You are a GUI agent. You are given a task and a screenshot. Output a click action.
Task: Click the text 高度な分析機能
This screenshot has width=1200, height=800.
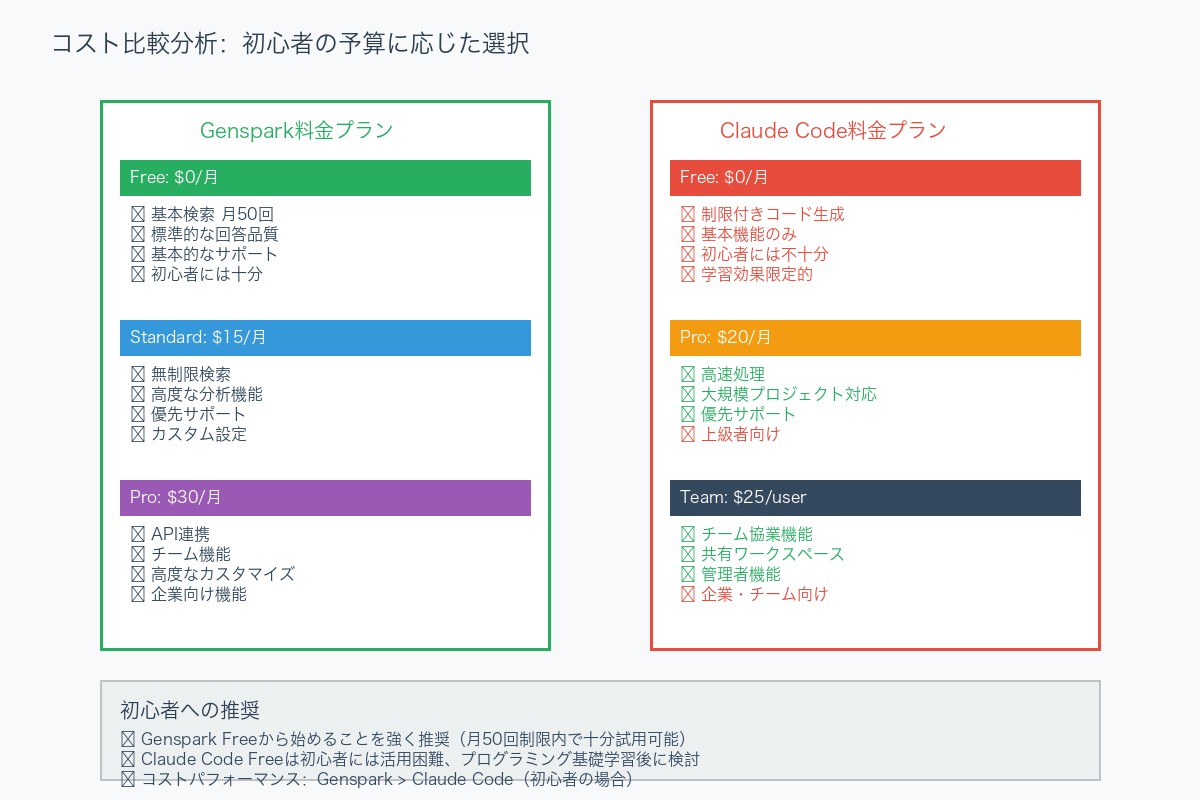tap(207, 394)
